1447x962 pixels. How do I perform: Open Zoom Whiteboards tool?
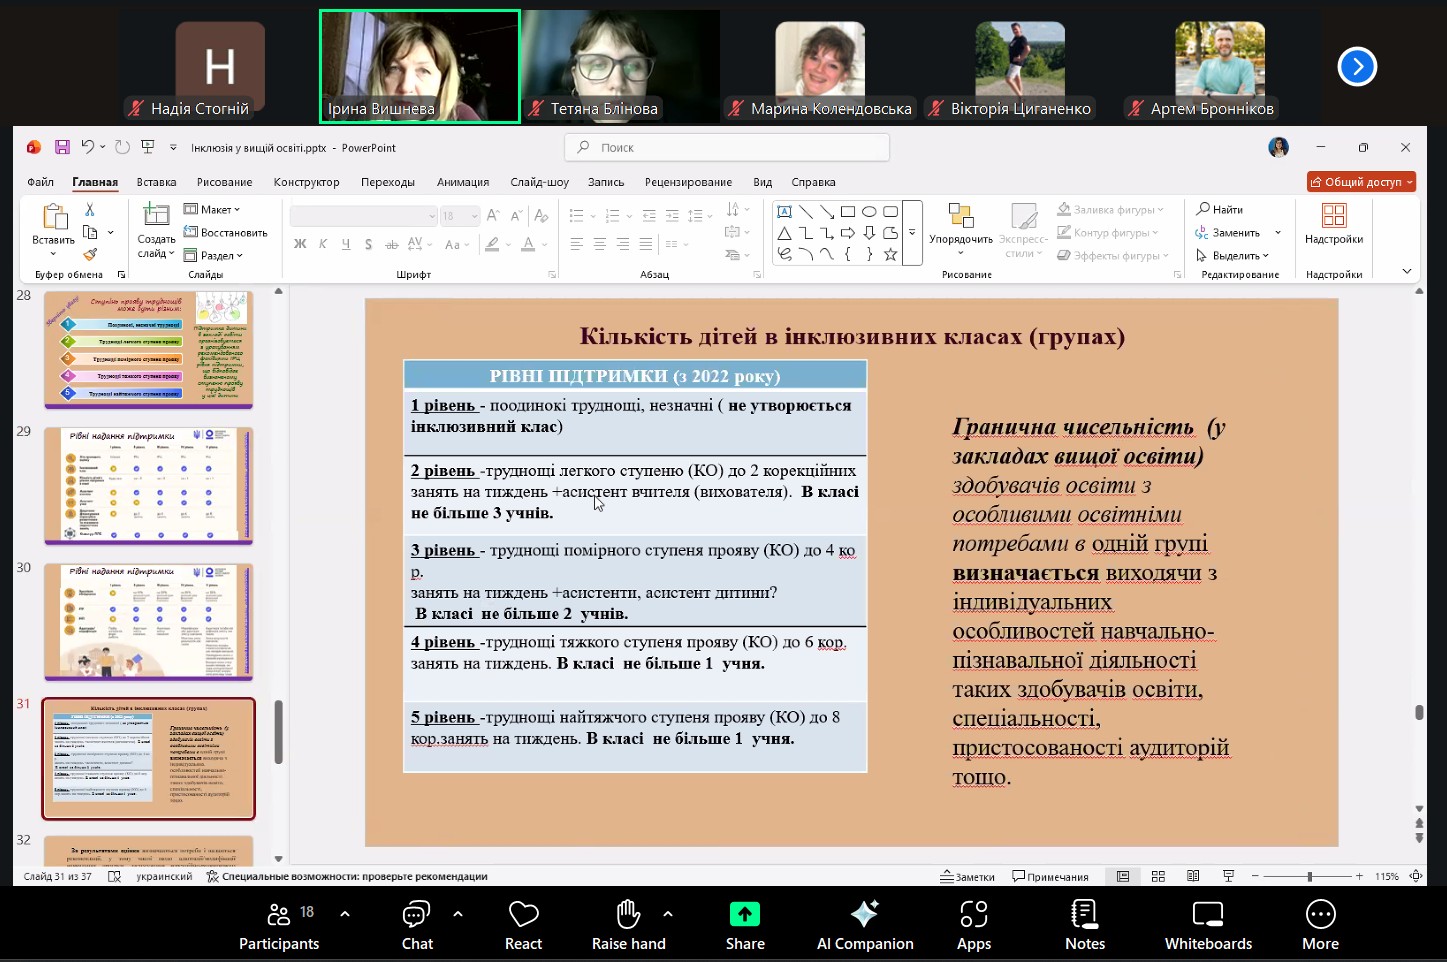point(1207,925)
